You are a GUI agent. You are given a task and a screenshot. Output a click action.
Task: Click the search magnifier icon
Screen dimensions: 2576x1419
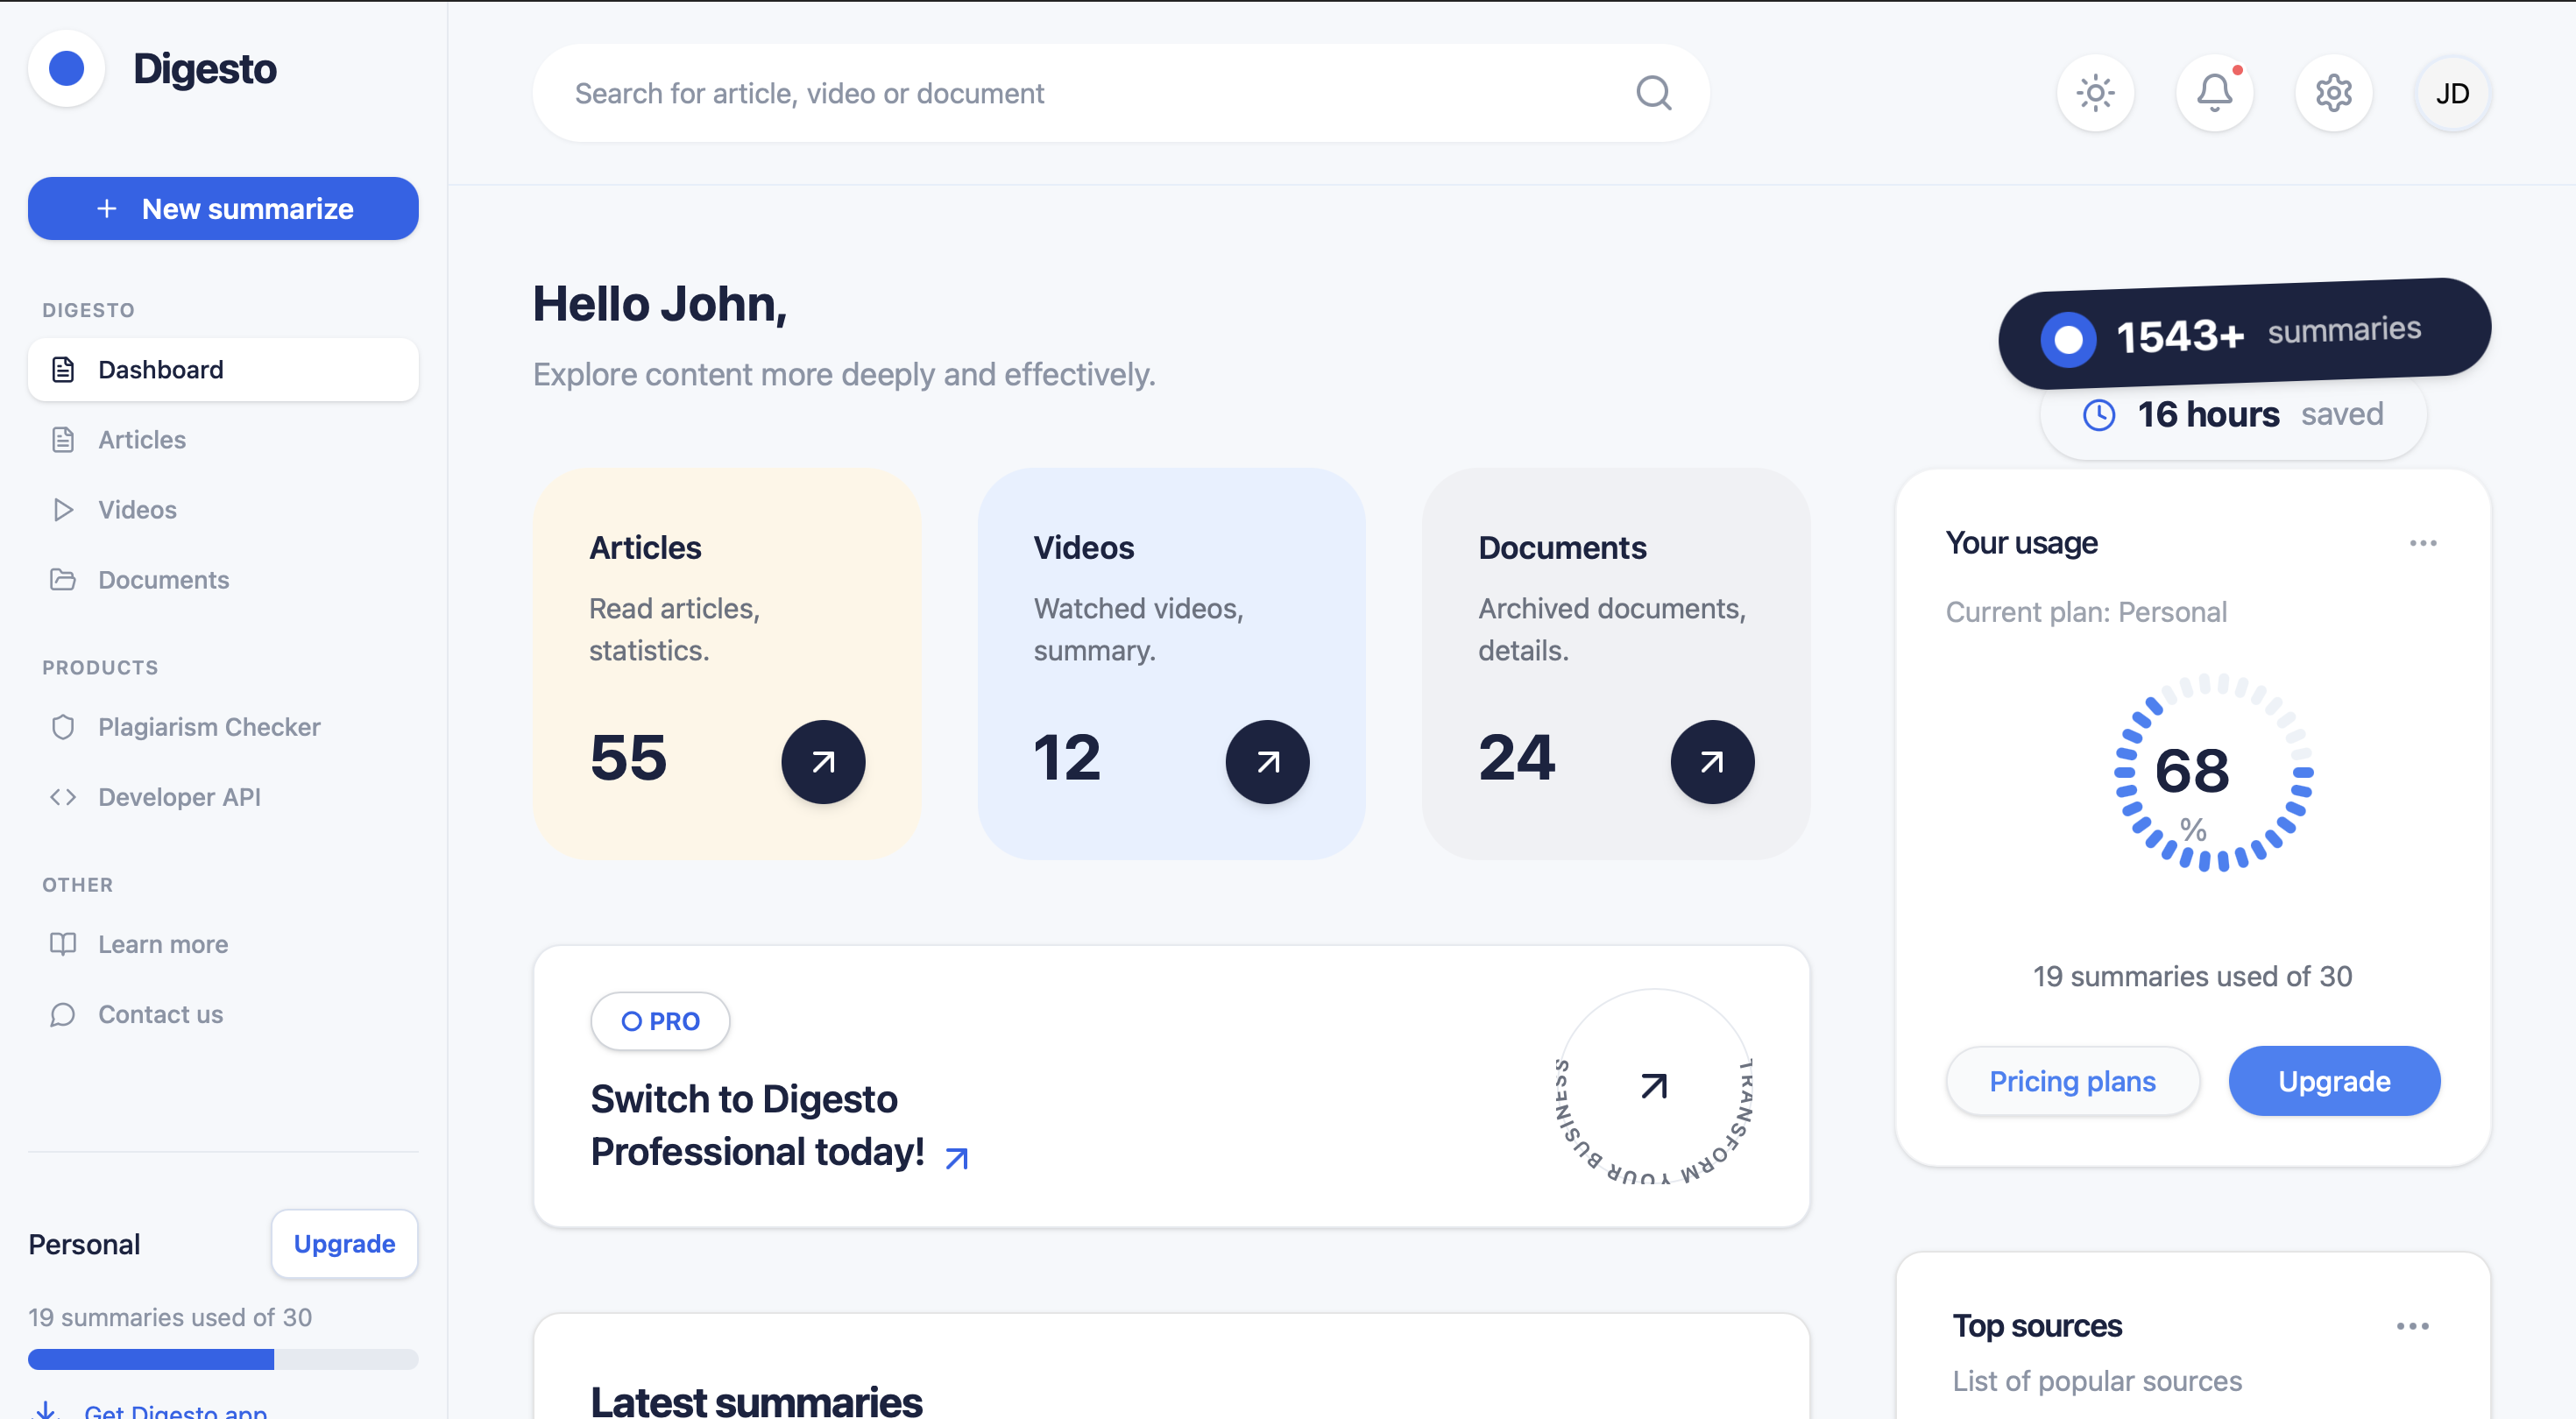click(x=1653, y=92)
